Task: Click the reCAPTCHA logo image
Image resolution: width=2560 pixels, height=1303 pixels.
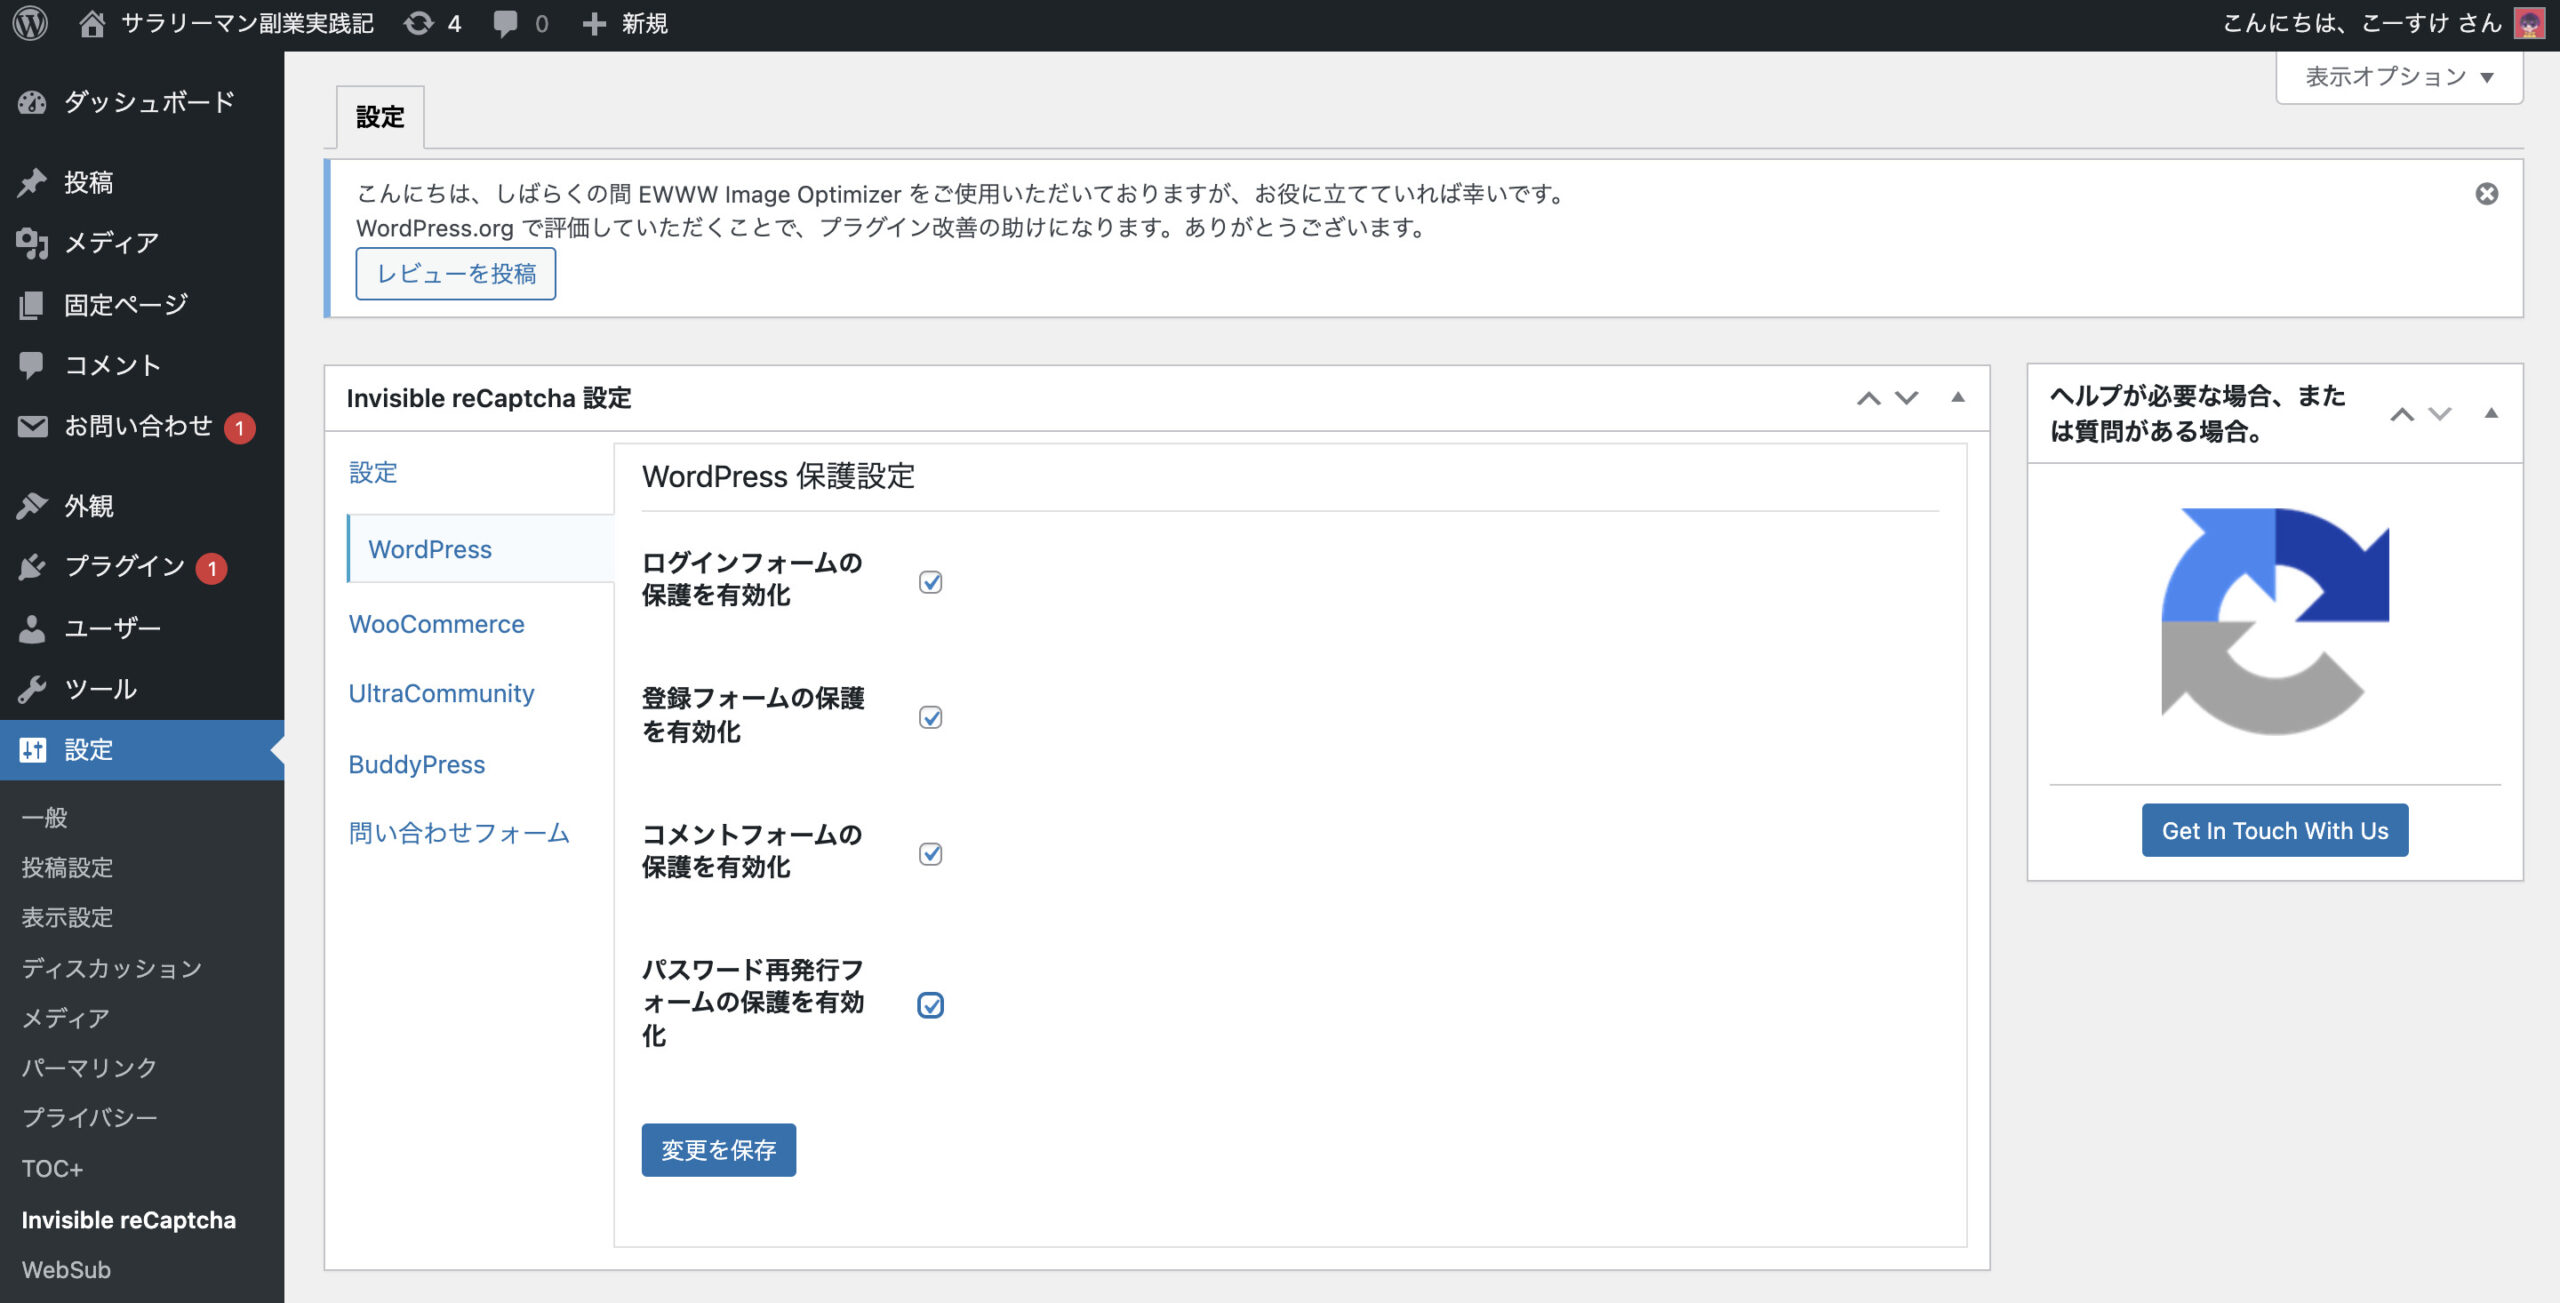Action: tap(2274, 621)
